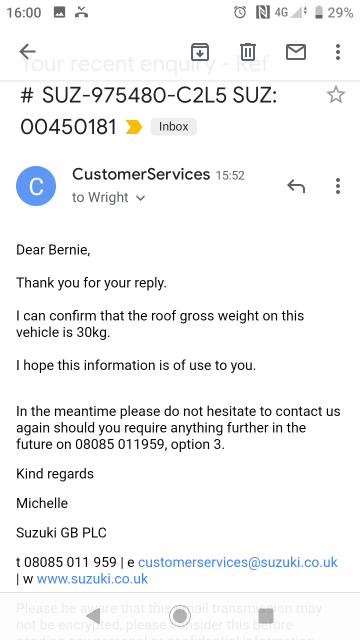
Task: Tap the CustomerServices sender name
Action: [141, 174]
